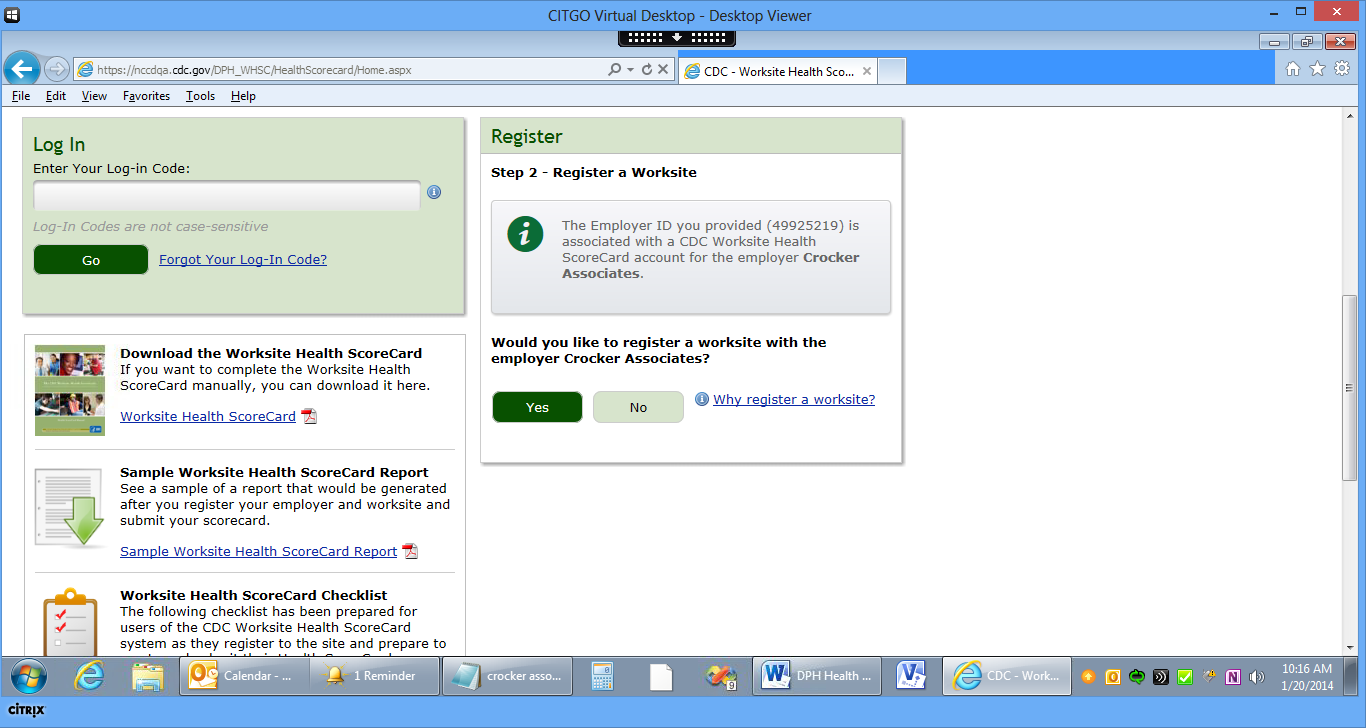Click the scrollbar down arrow
The height and width of the screenshot is (728, 1366).
pos(1349,647)
